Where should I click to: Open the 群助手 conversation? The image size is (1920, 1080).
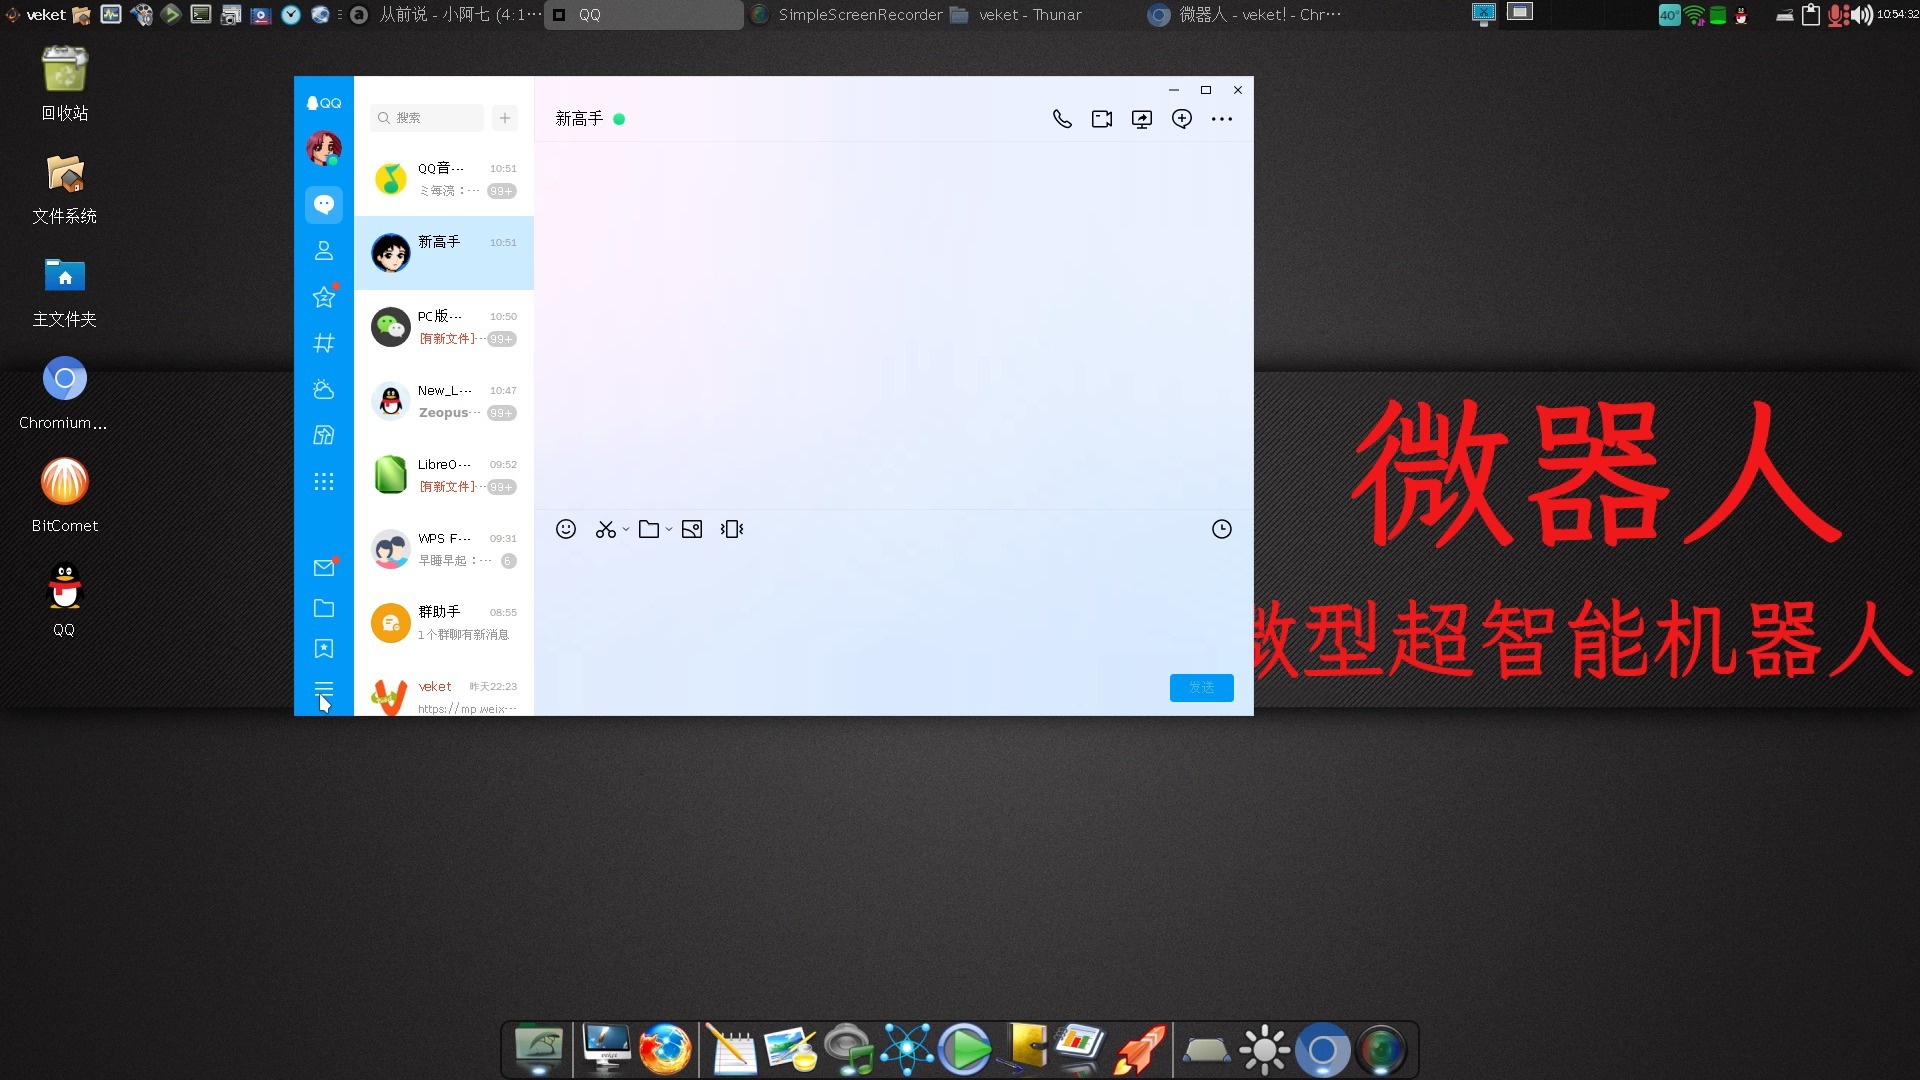pyautogui.click(x=444, y=623)
